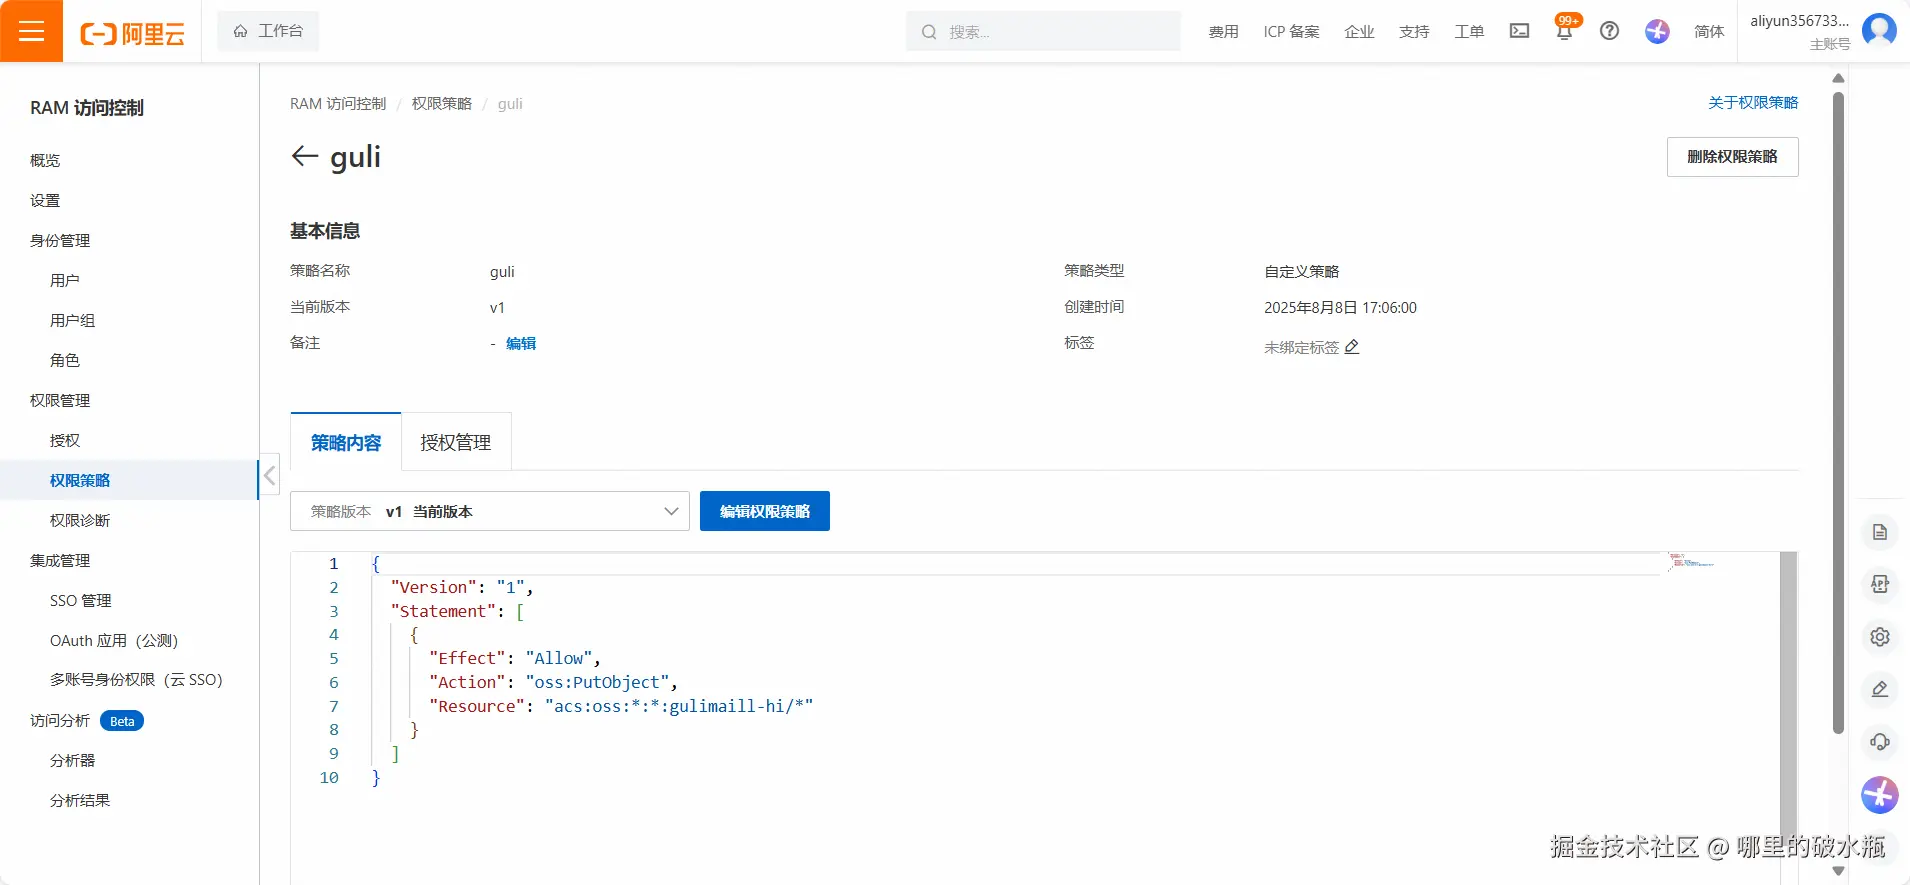Click the "Effect": "Allow" code line
1910x885 pixels.
(x=514, y=658)
